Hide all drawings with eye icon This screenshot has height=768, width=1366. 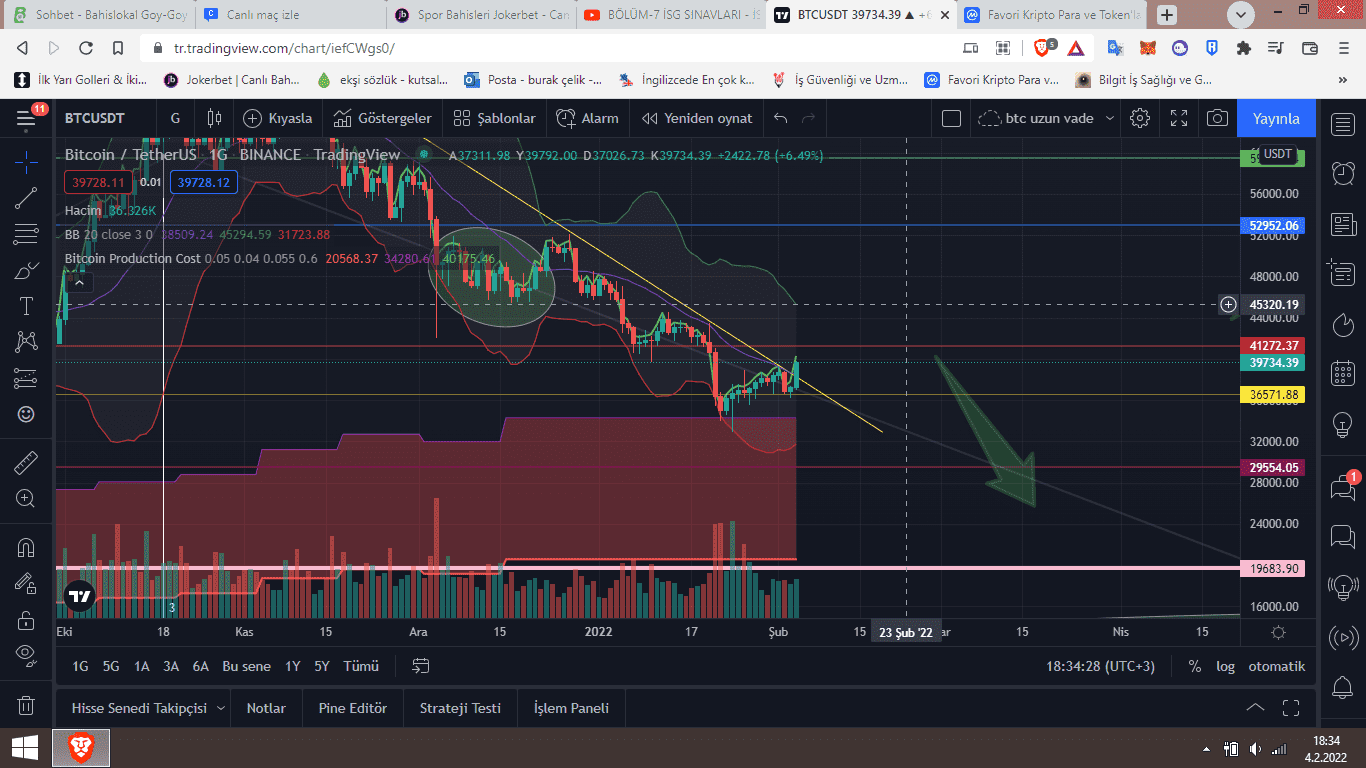27,655
